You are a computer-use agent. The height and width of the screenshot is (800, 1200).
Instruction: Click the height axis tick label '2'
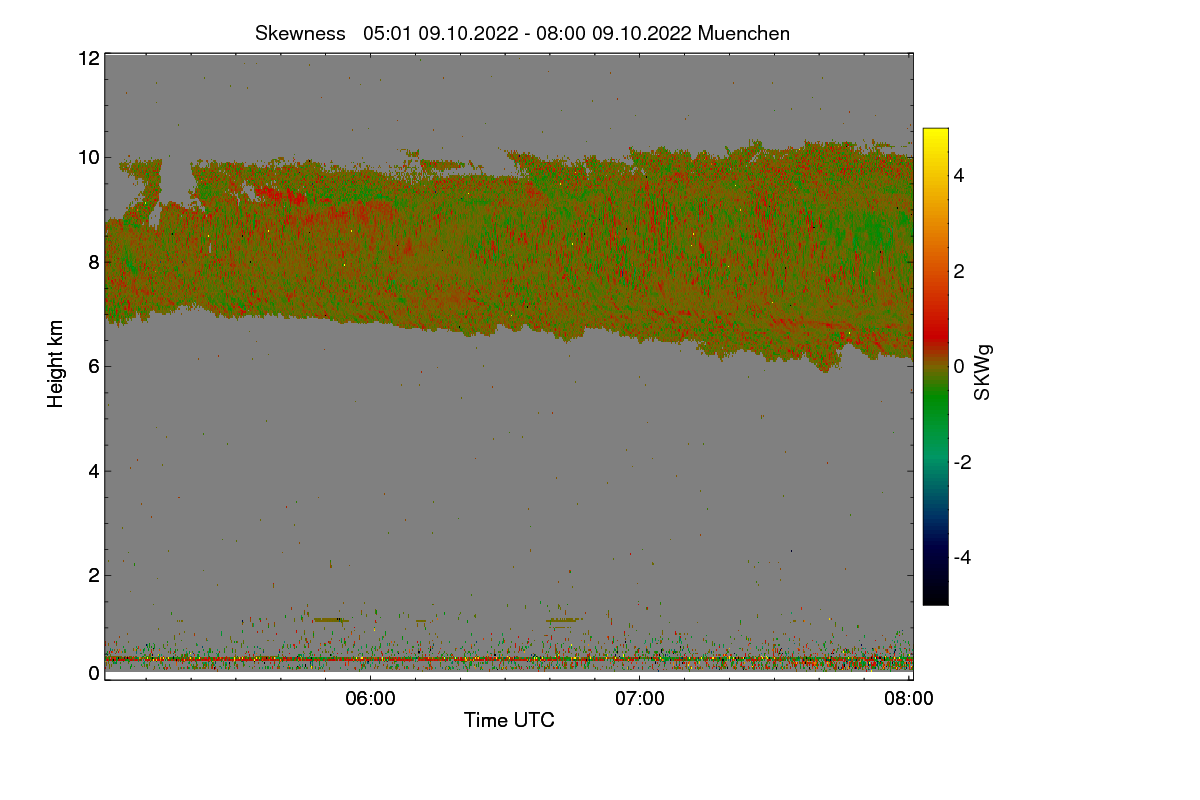pos(93,575)
